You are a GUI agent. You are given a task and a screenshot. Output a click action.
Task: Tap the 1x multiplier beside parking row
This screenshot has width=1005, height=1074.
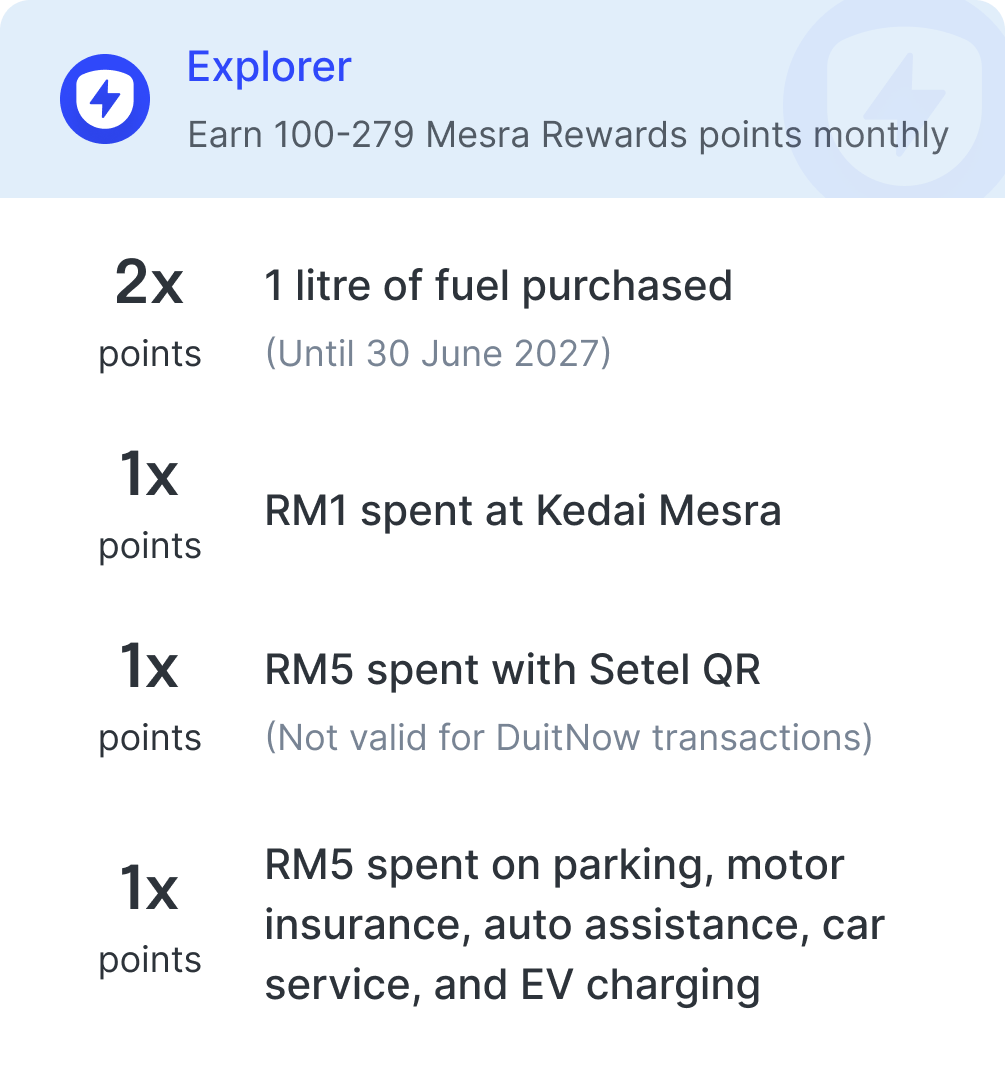click(x=149, y=888)
